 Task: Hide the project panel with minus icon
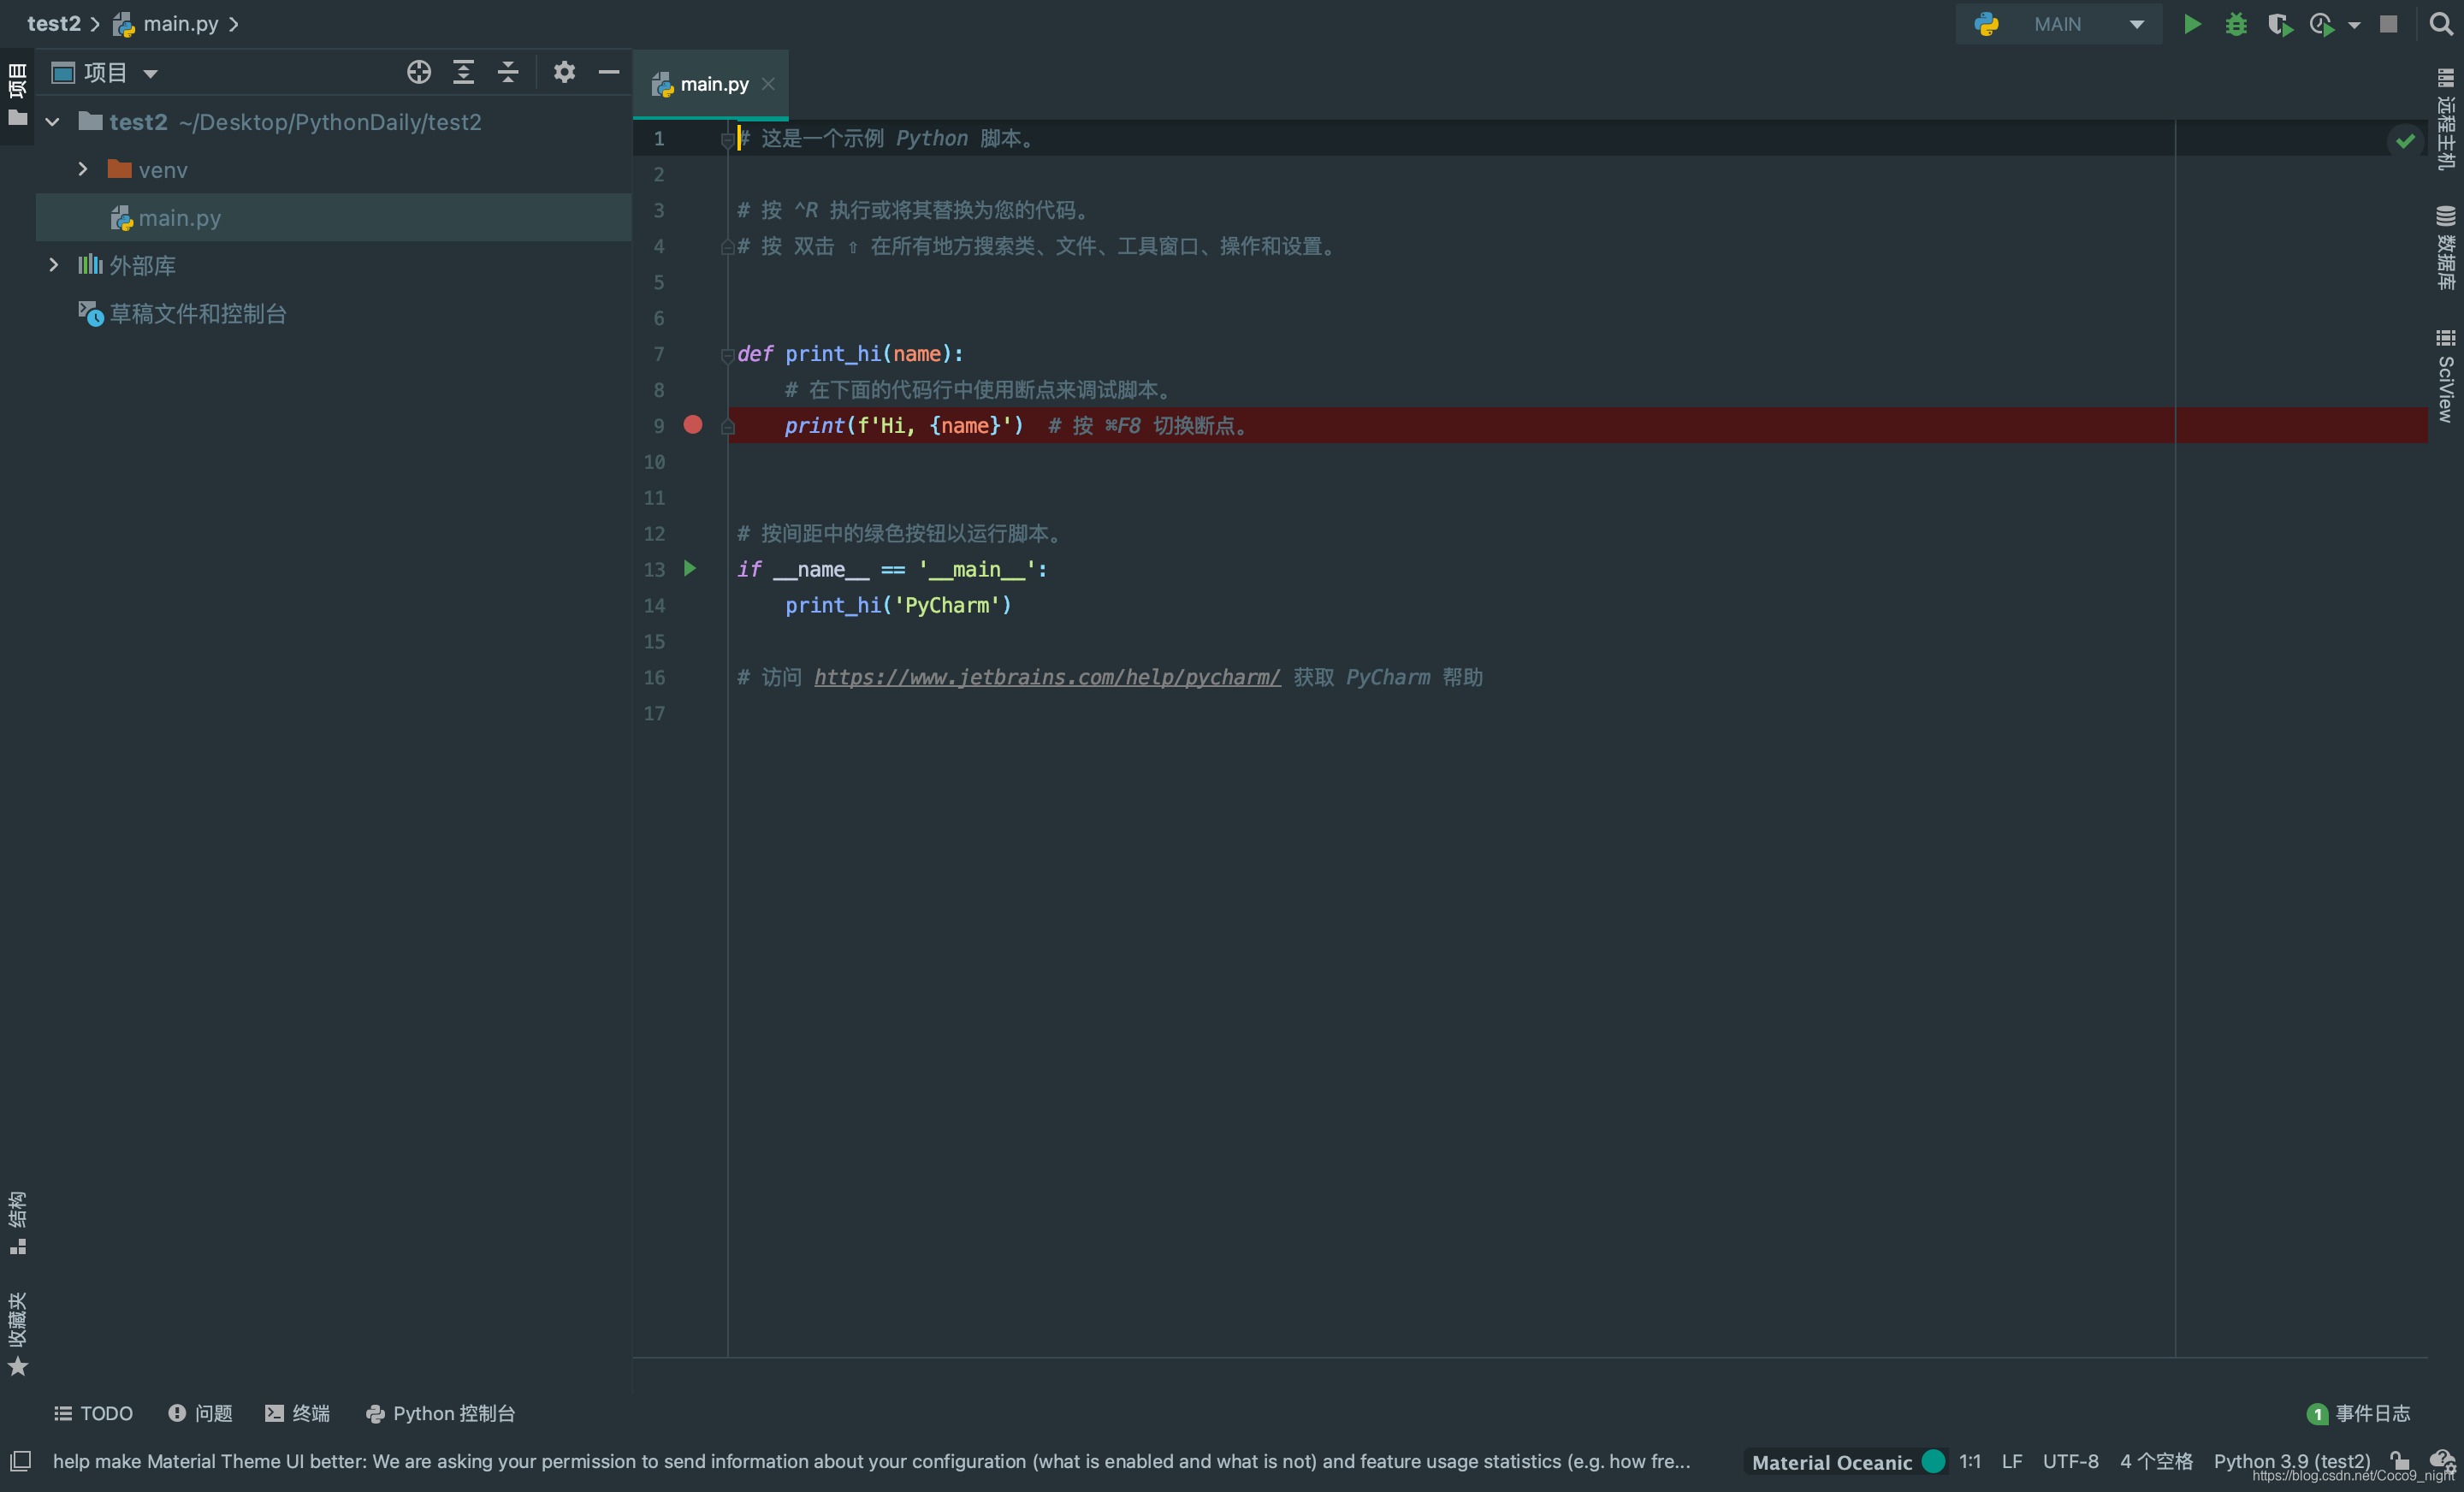(609, 72)
